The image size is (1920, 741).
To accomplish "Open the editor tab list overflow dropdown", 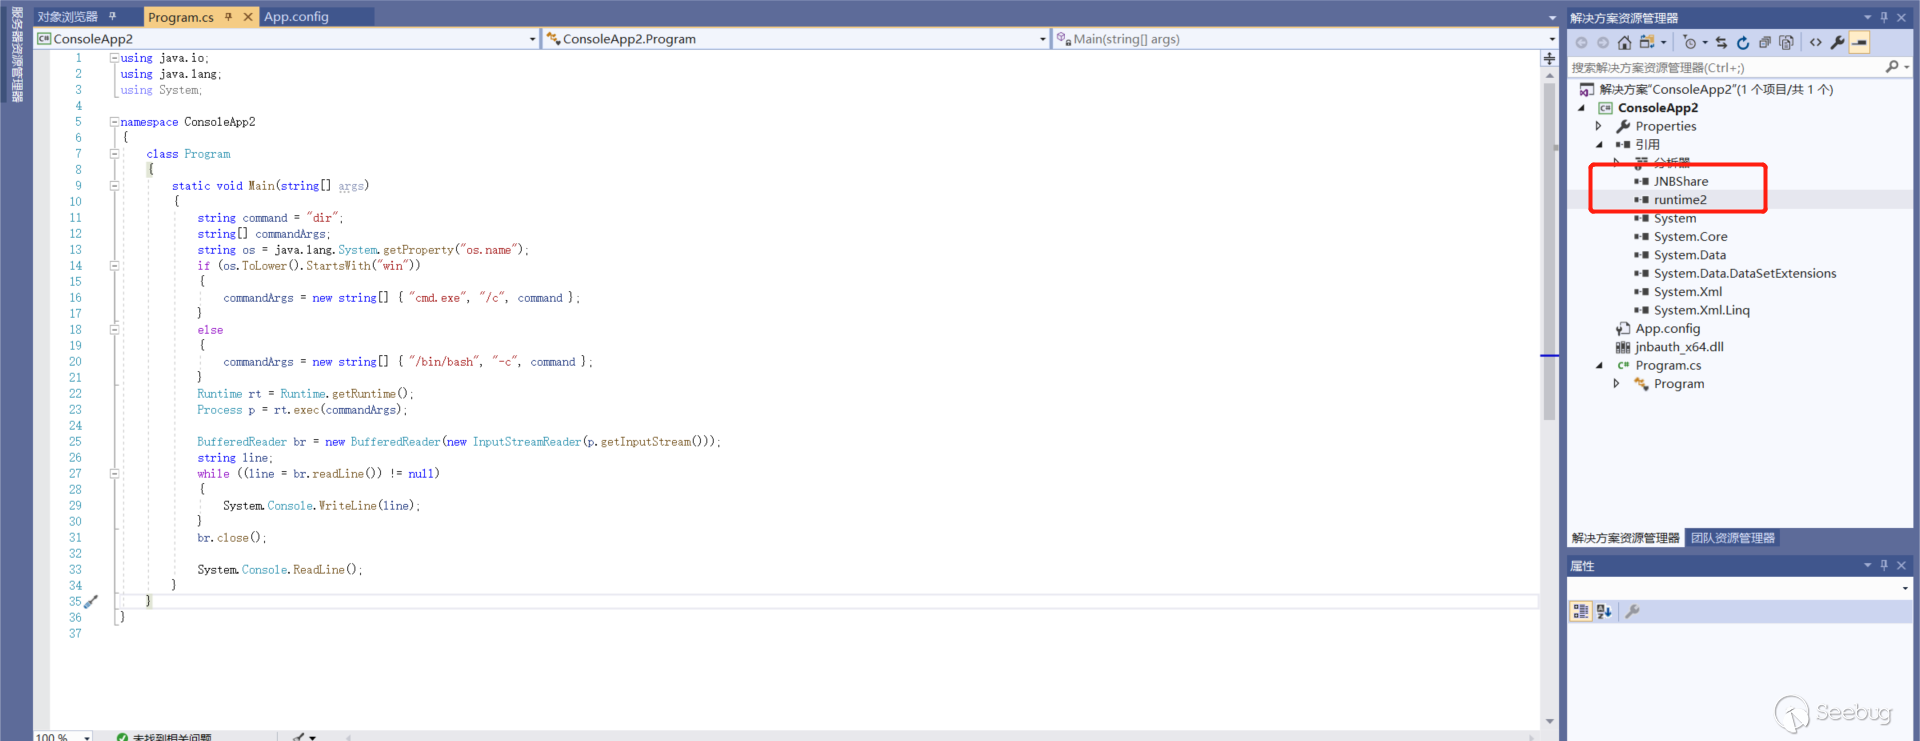I will click(x=1552, y=18).
